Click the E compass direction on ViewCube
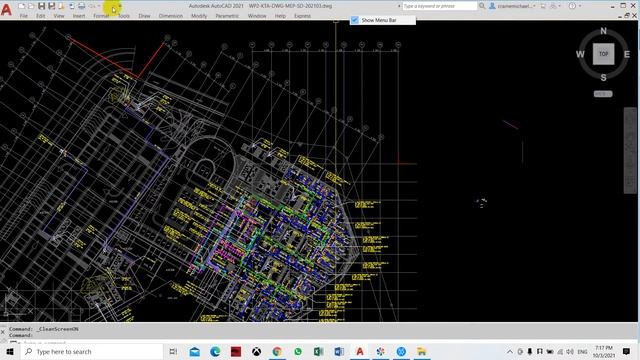Viewport: 640px width, 360px height. tap(627, 54)
